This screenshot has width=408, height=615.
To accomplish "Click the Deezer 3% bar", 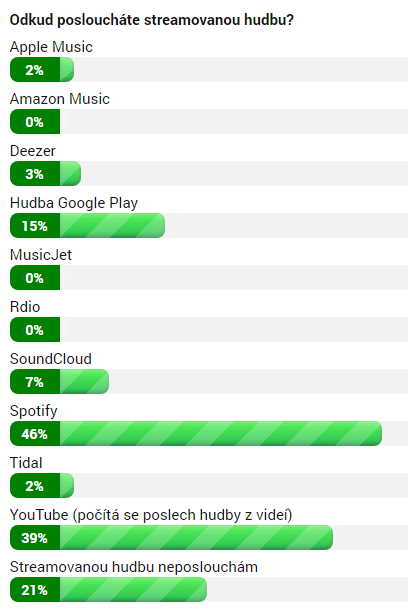I will pyautogui.click(x=46, y=173).
